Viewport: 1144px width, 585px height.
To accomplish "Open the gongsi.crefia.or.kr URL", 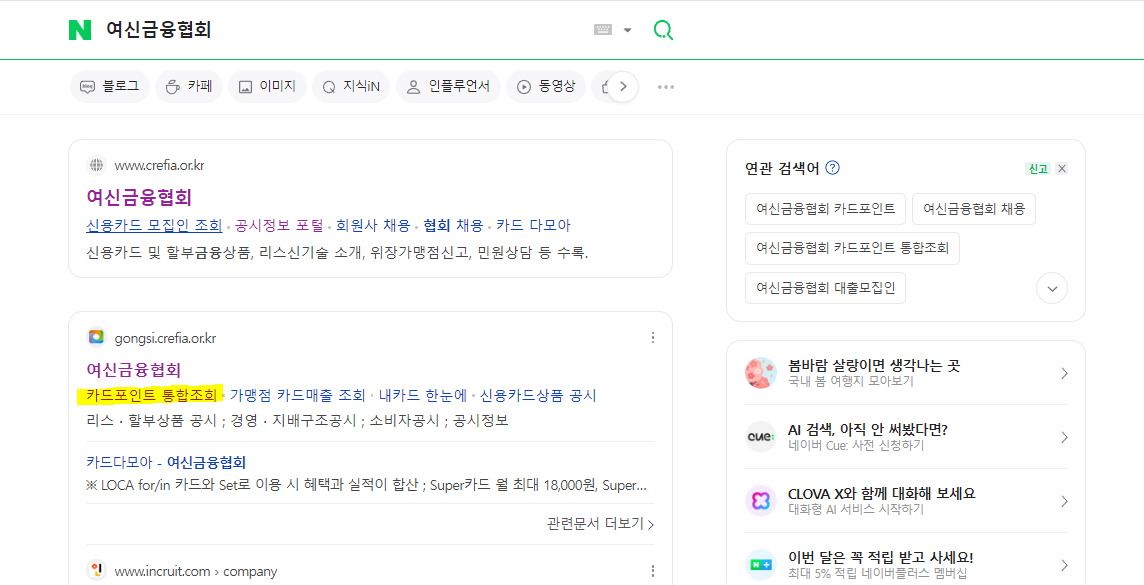I will pos(165,338).
